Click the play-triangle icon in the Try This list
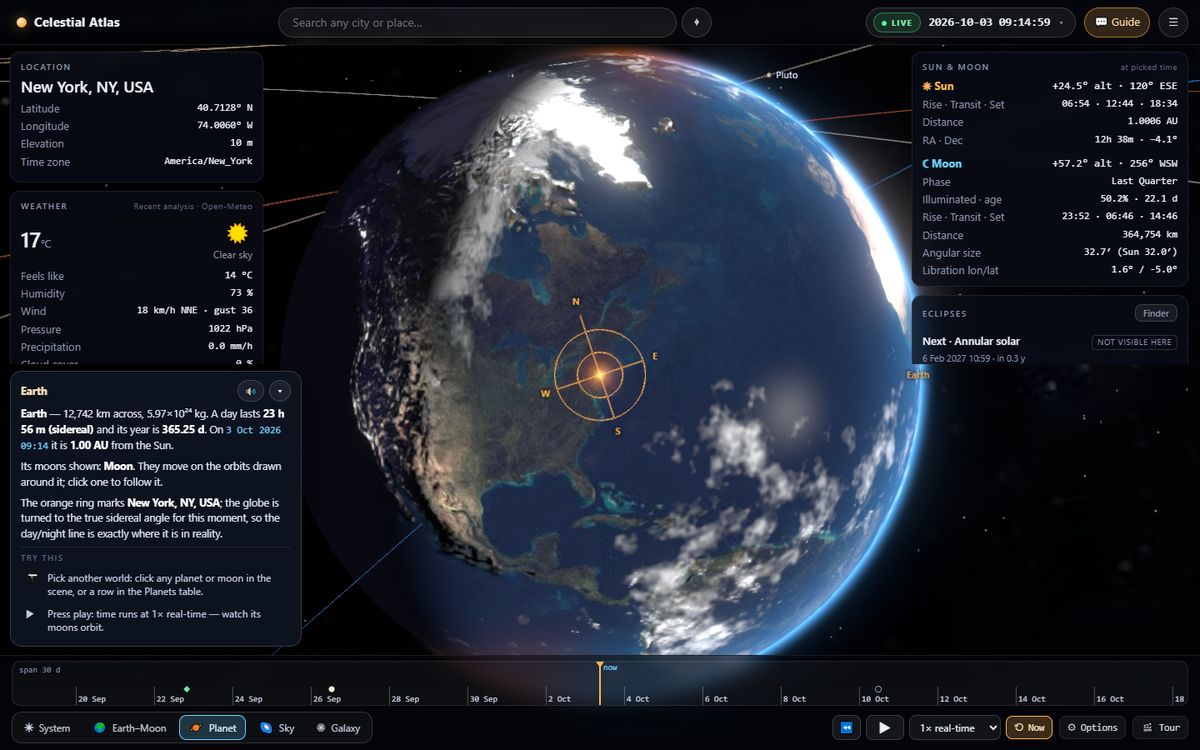The image size is (1200, 750). (30, 614)
